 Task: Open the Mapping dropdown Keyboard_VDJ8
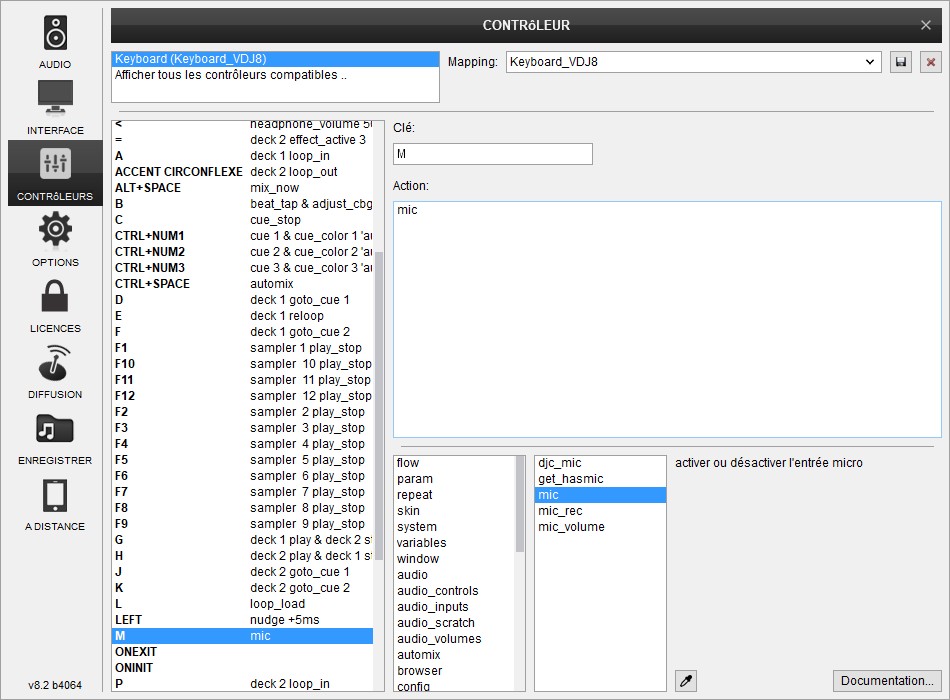pyautogui.click(x=694, y=62)
